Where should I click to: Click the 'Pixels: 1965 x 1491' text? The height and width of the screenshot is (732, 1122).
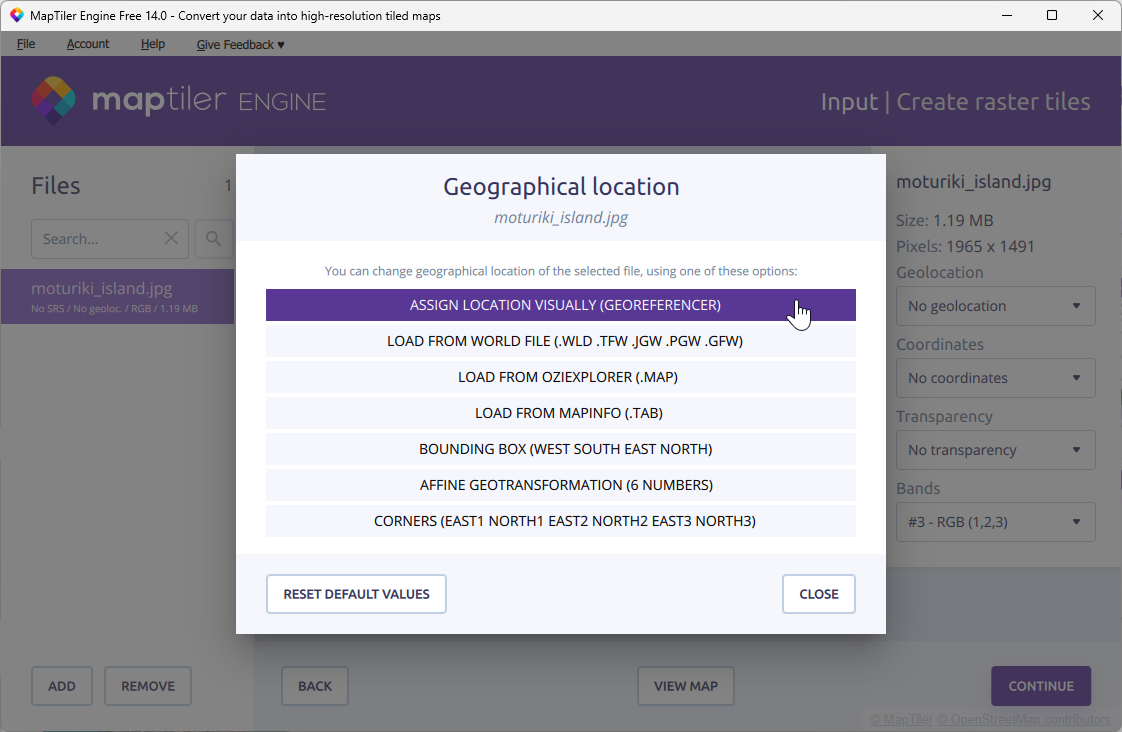(965, 246)
